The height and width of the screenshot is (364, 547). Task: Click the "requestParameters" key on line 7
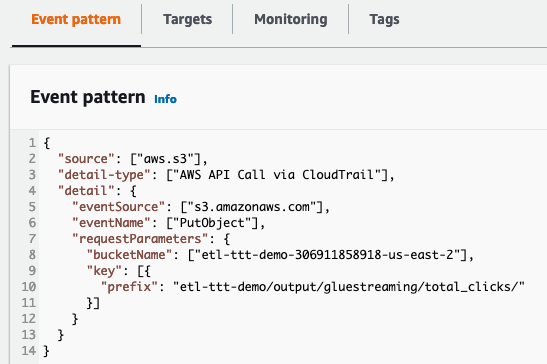click(140, 239)
